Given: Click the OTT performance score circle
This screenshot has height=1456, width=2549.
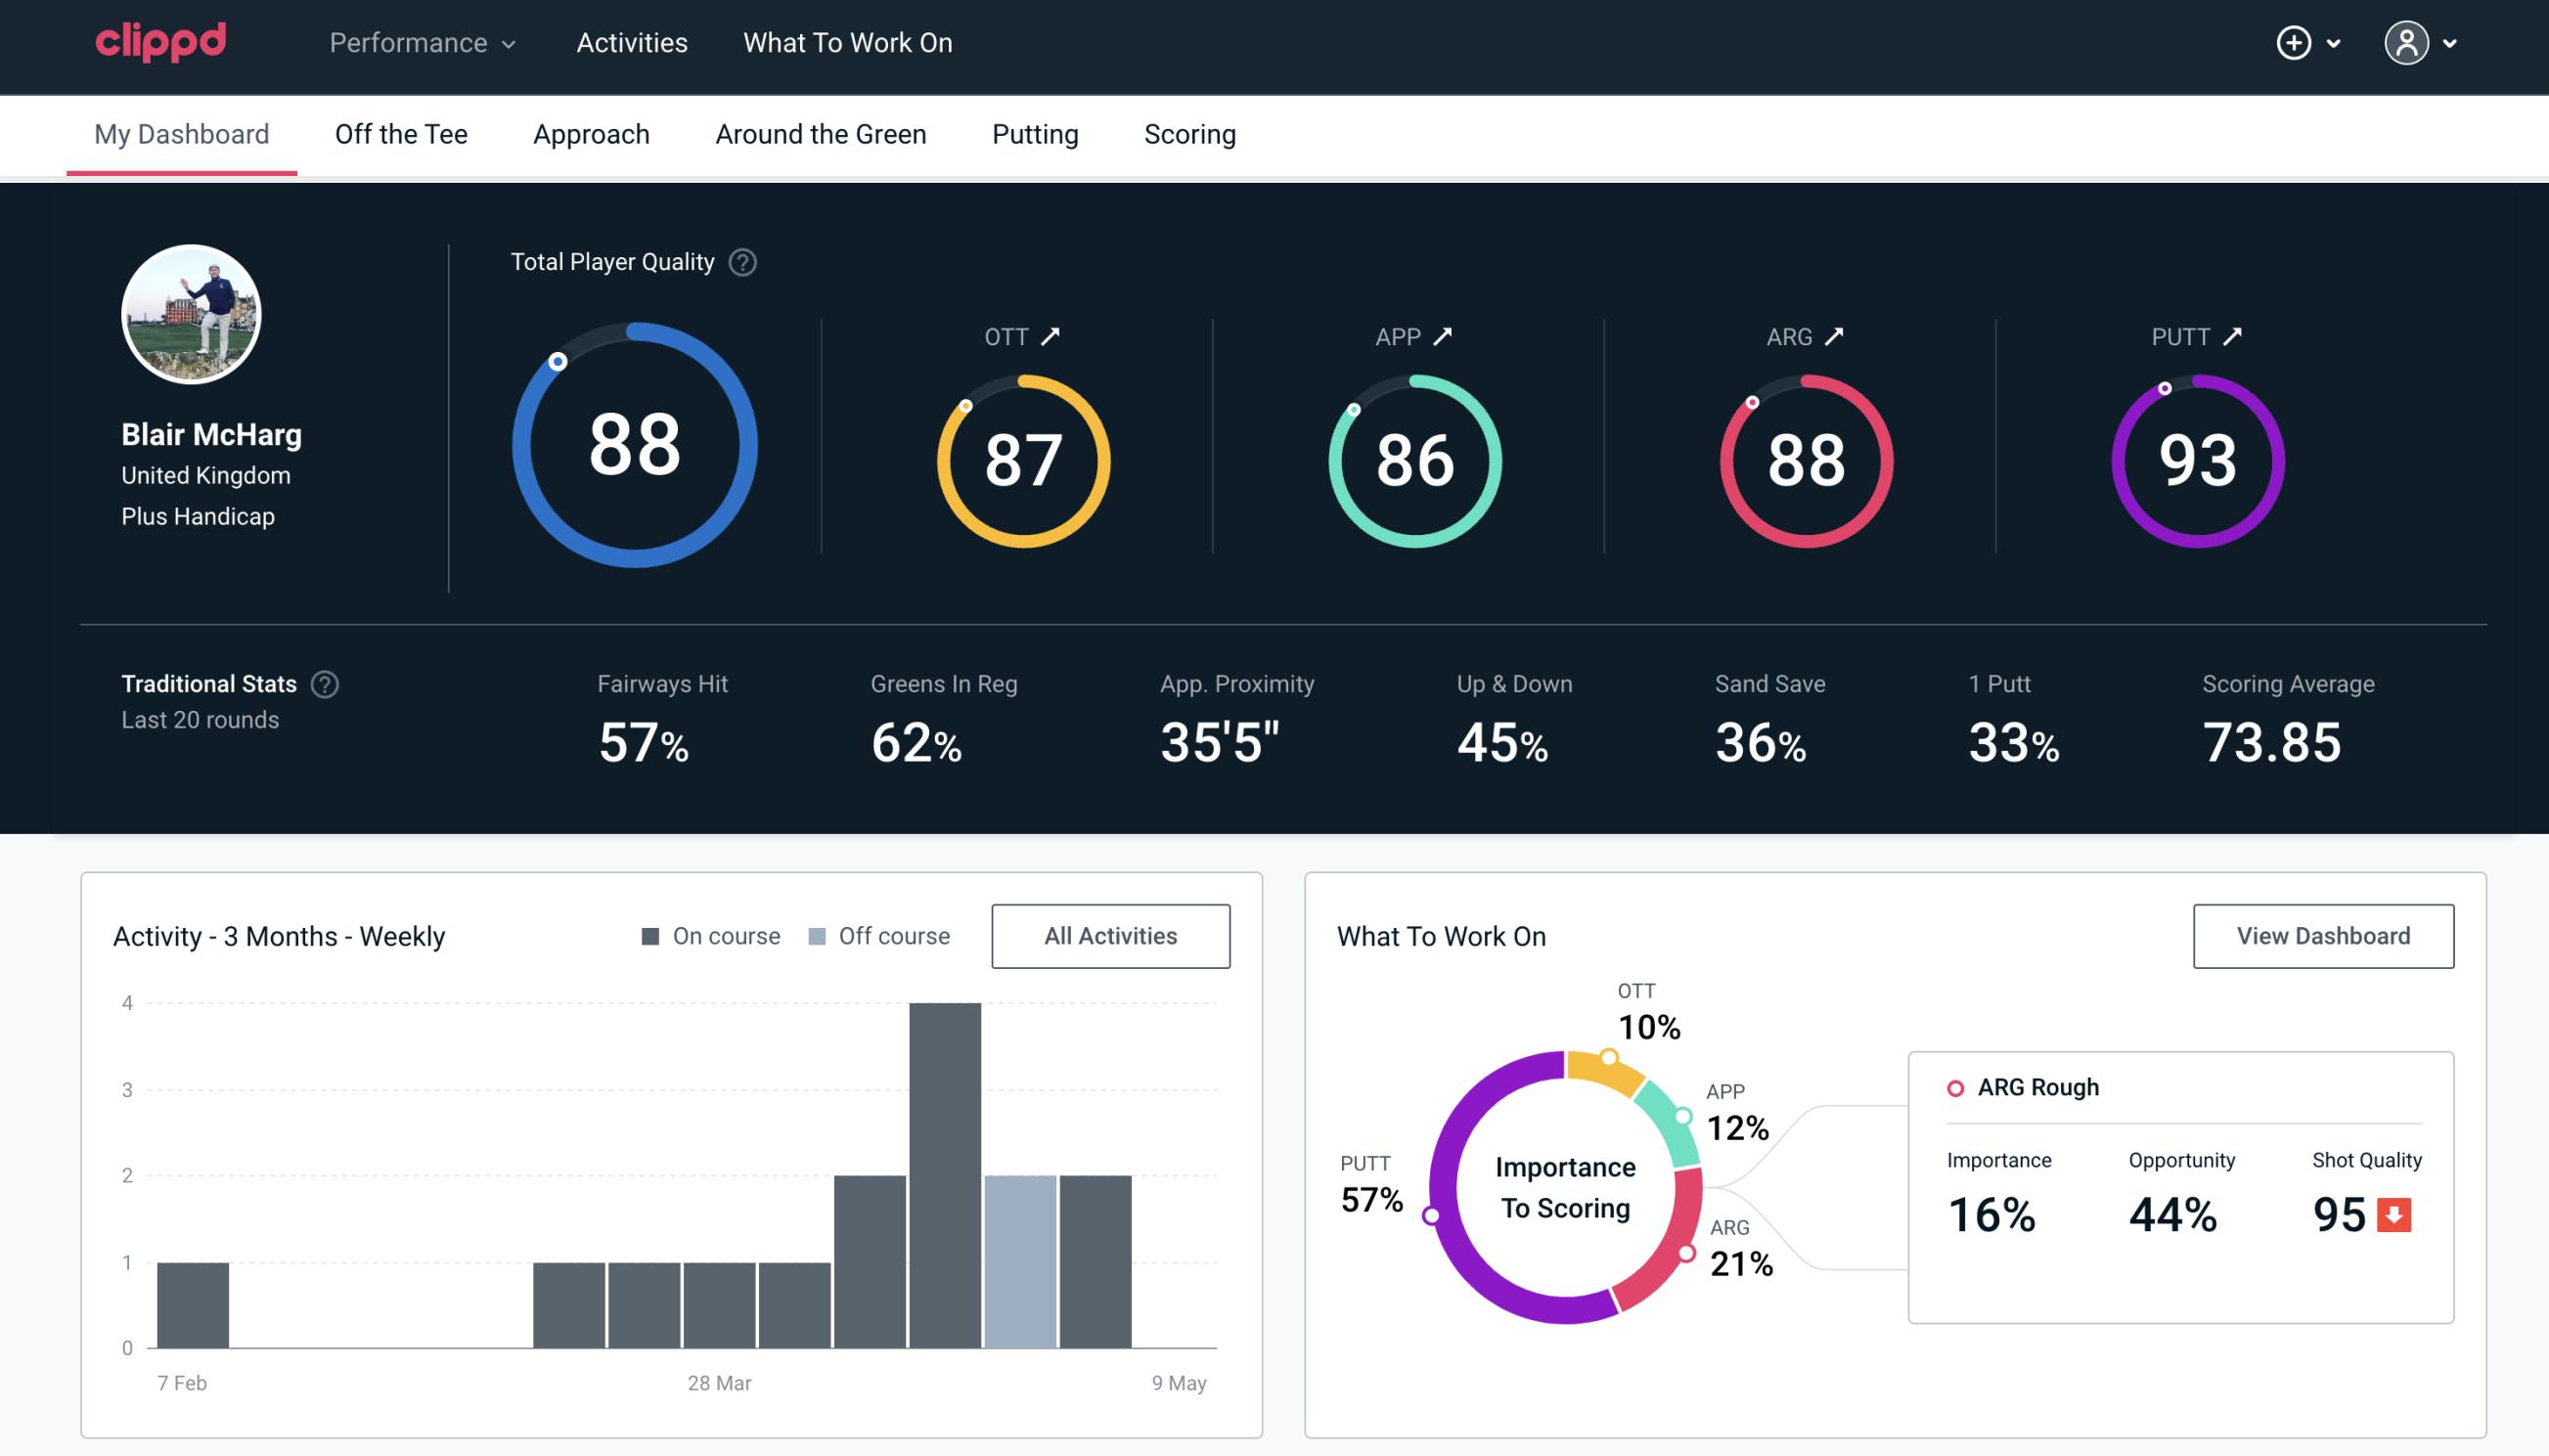Looking at the screenshot, I should click(x=1022, y=459).
